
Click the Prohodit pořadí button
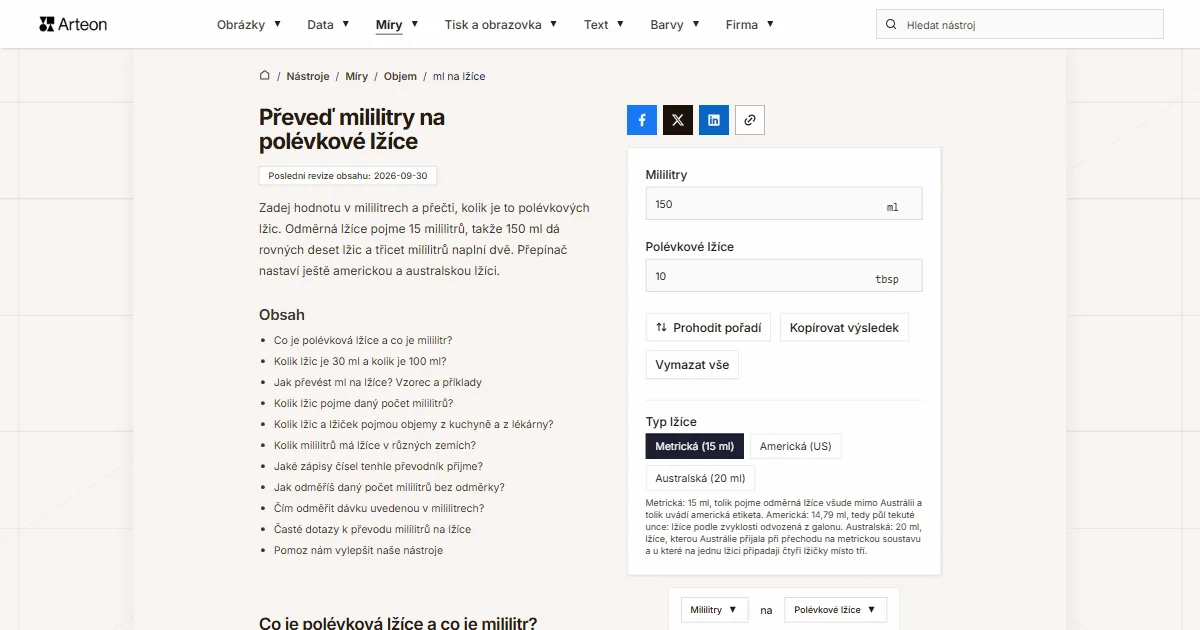point(708,328)
